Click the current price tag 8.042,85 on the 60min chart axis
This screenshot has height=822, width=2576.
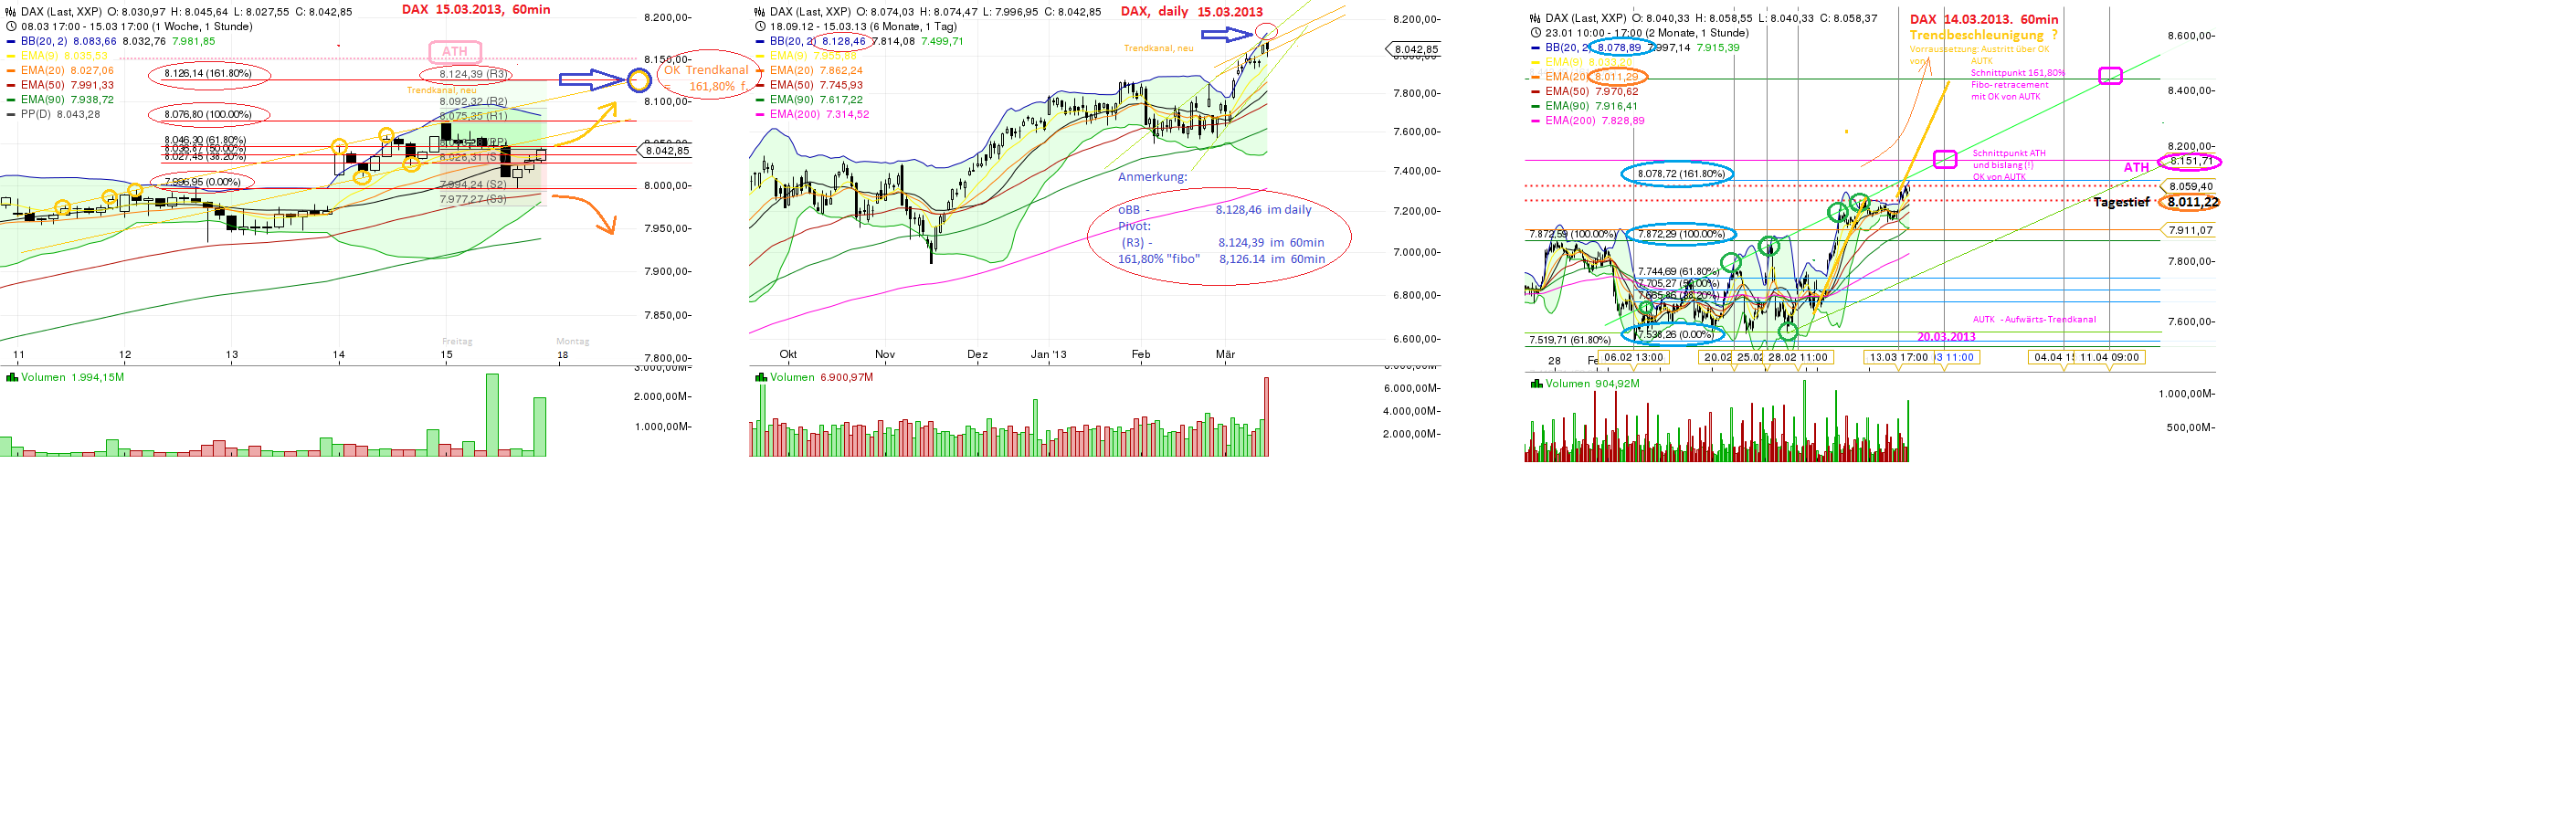[x=667, y=151]
